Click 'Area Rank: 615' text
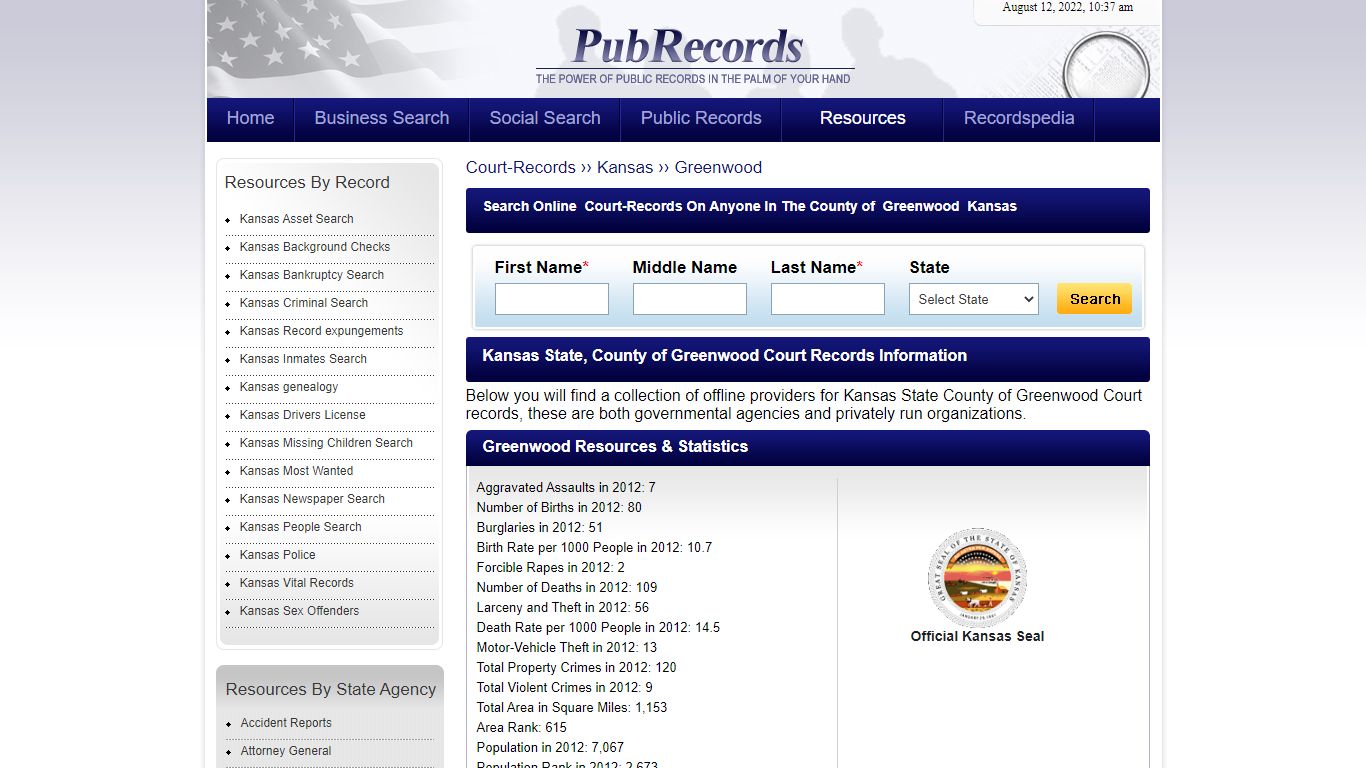Screen dimensions: 1366x768 (x=522, y=728)
